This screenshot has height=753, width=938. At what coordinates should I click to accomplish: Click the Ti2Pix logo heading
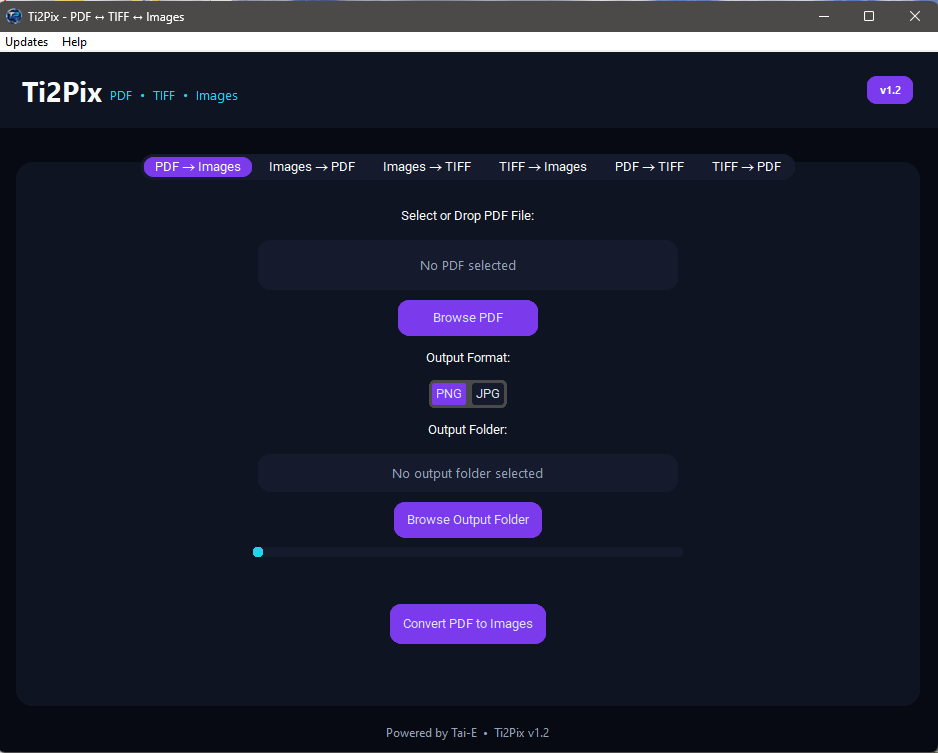coord(62,93)
